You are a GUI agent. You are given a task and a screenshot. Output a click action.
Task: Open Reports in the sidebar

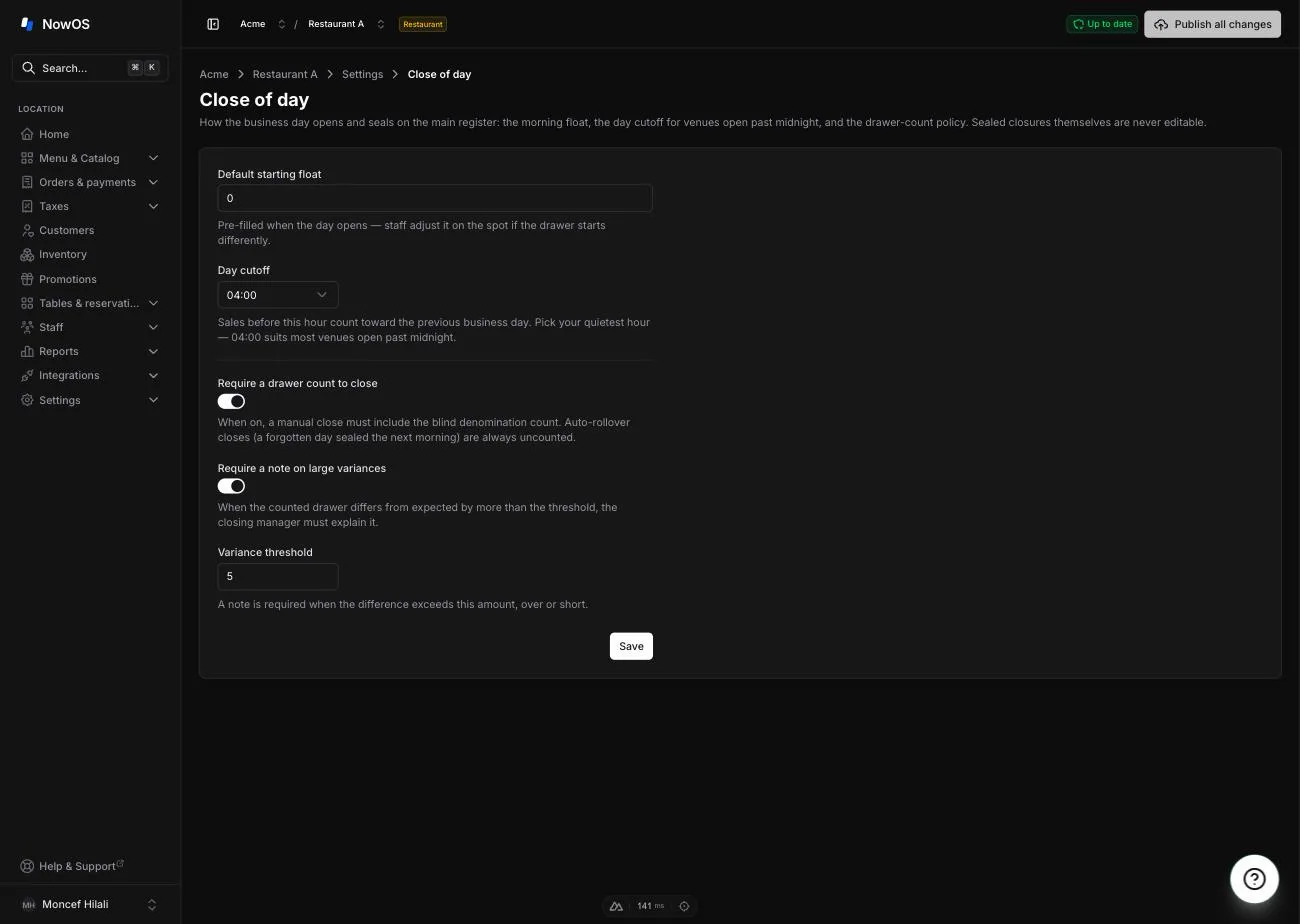pyautogui.click(x=90, y=351)
